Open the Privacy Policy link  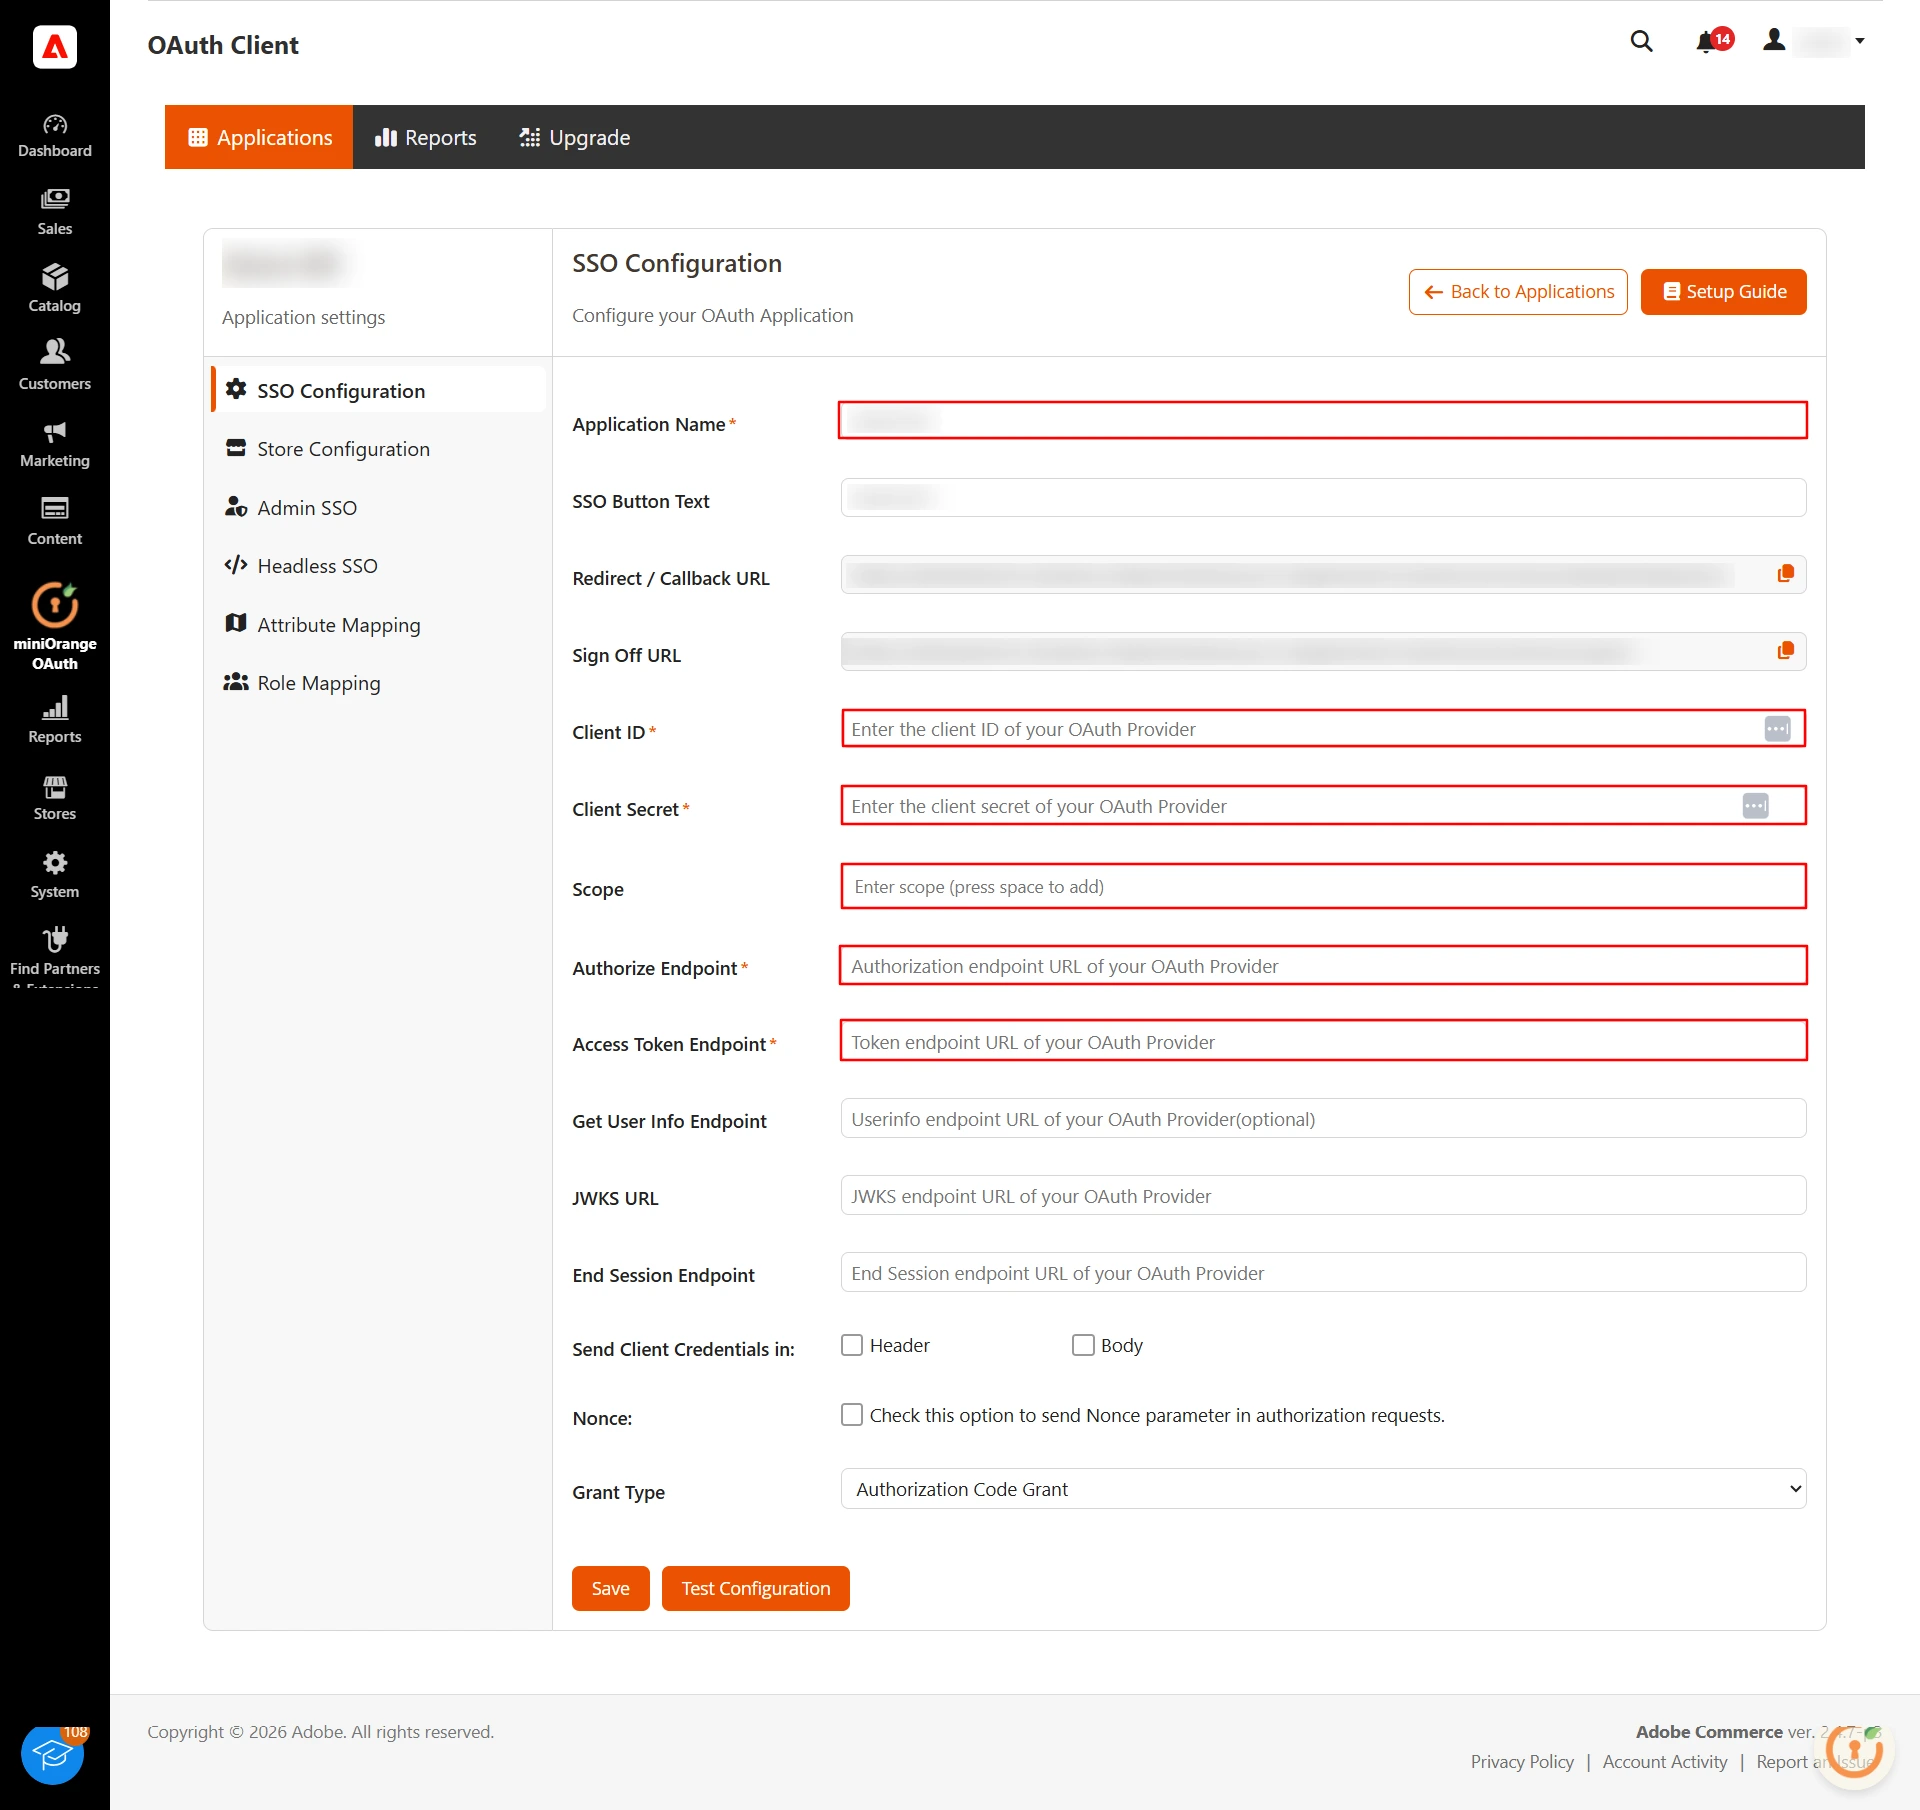pyautogui.click(x=1522, y=1762)
